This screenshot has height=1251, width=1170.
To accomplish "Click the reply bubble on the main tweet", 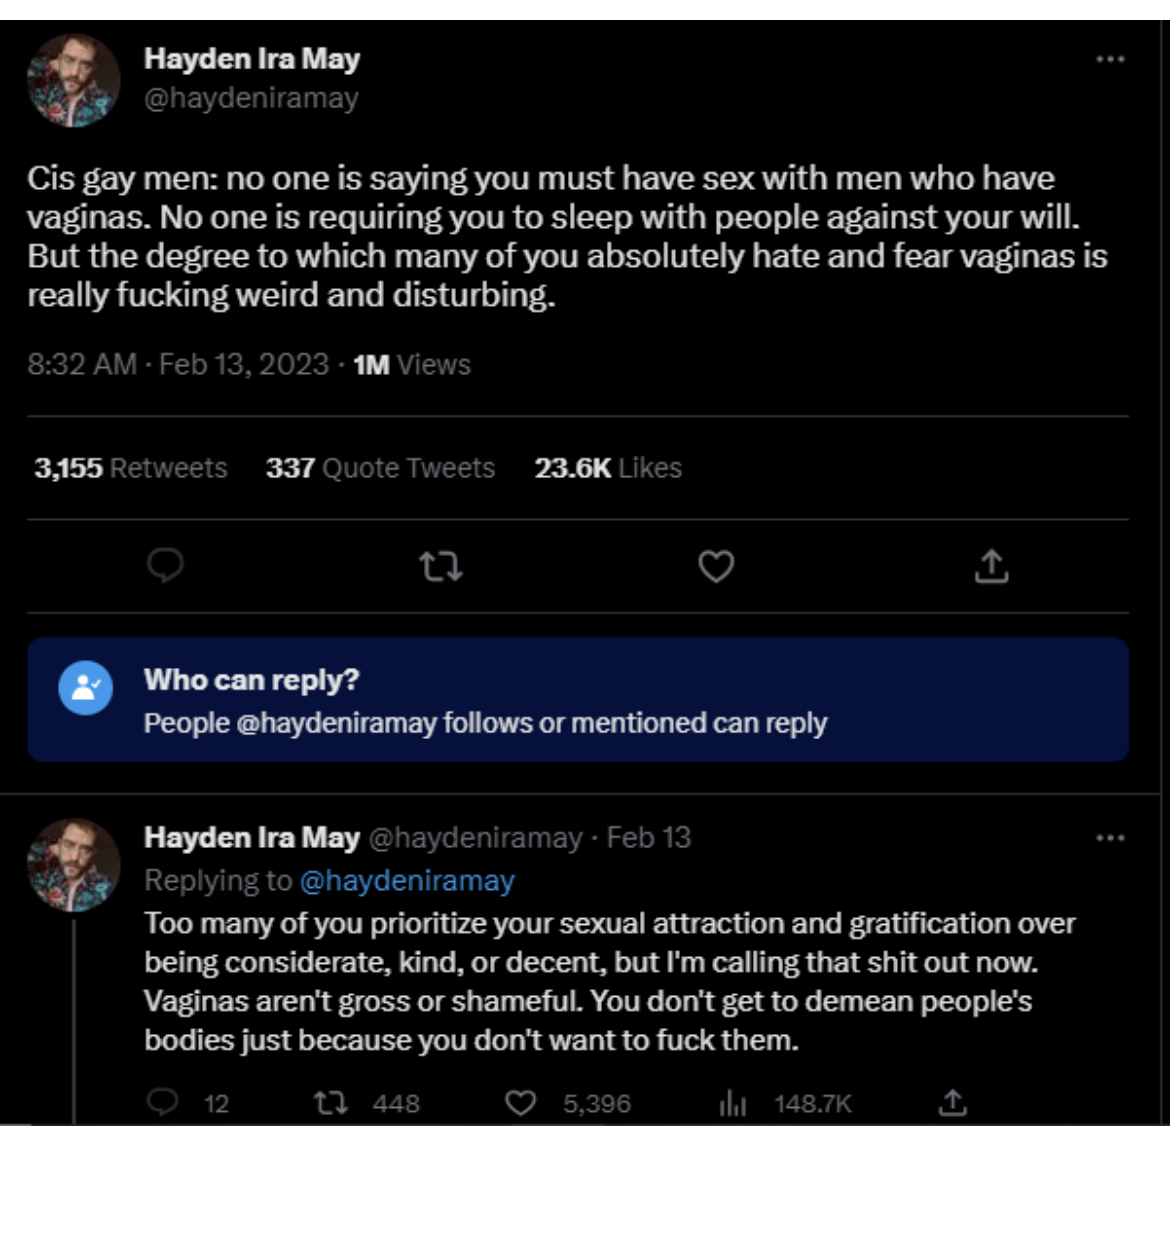I will pos(165,565).
